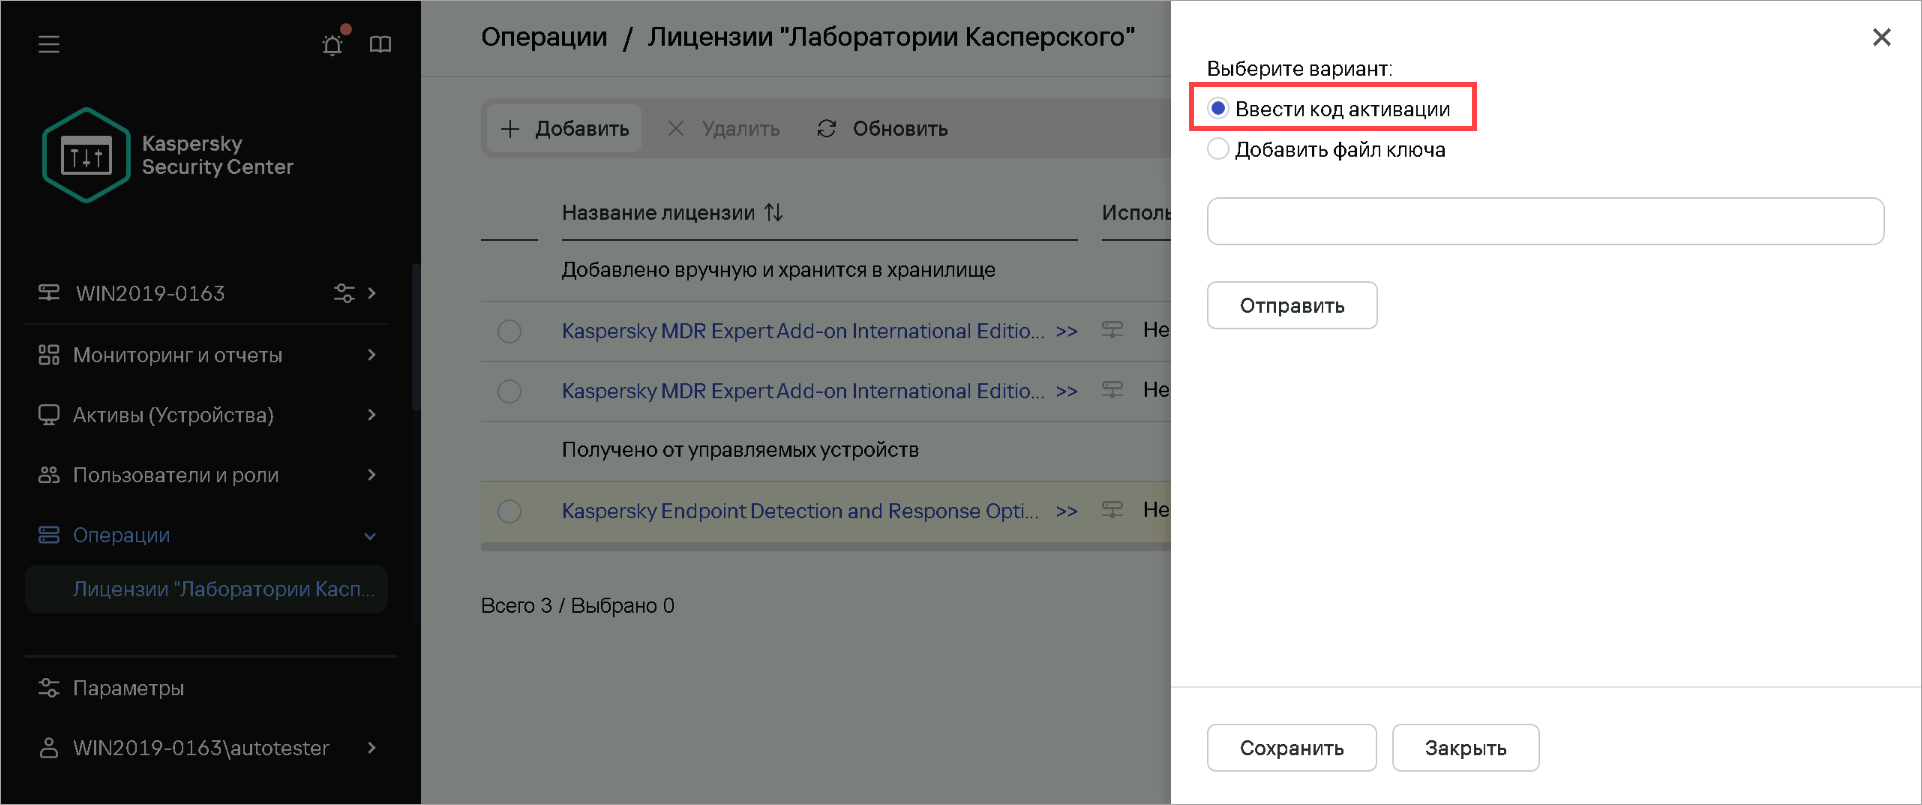
Task: Select "Enter activation code" radio option
Action: click(x=1218, y=108)
